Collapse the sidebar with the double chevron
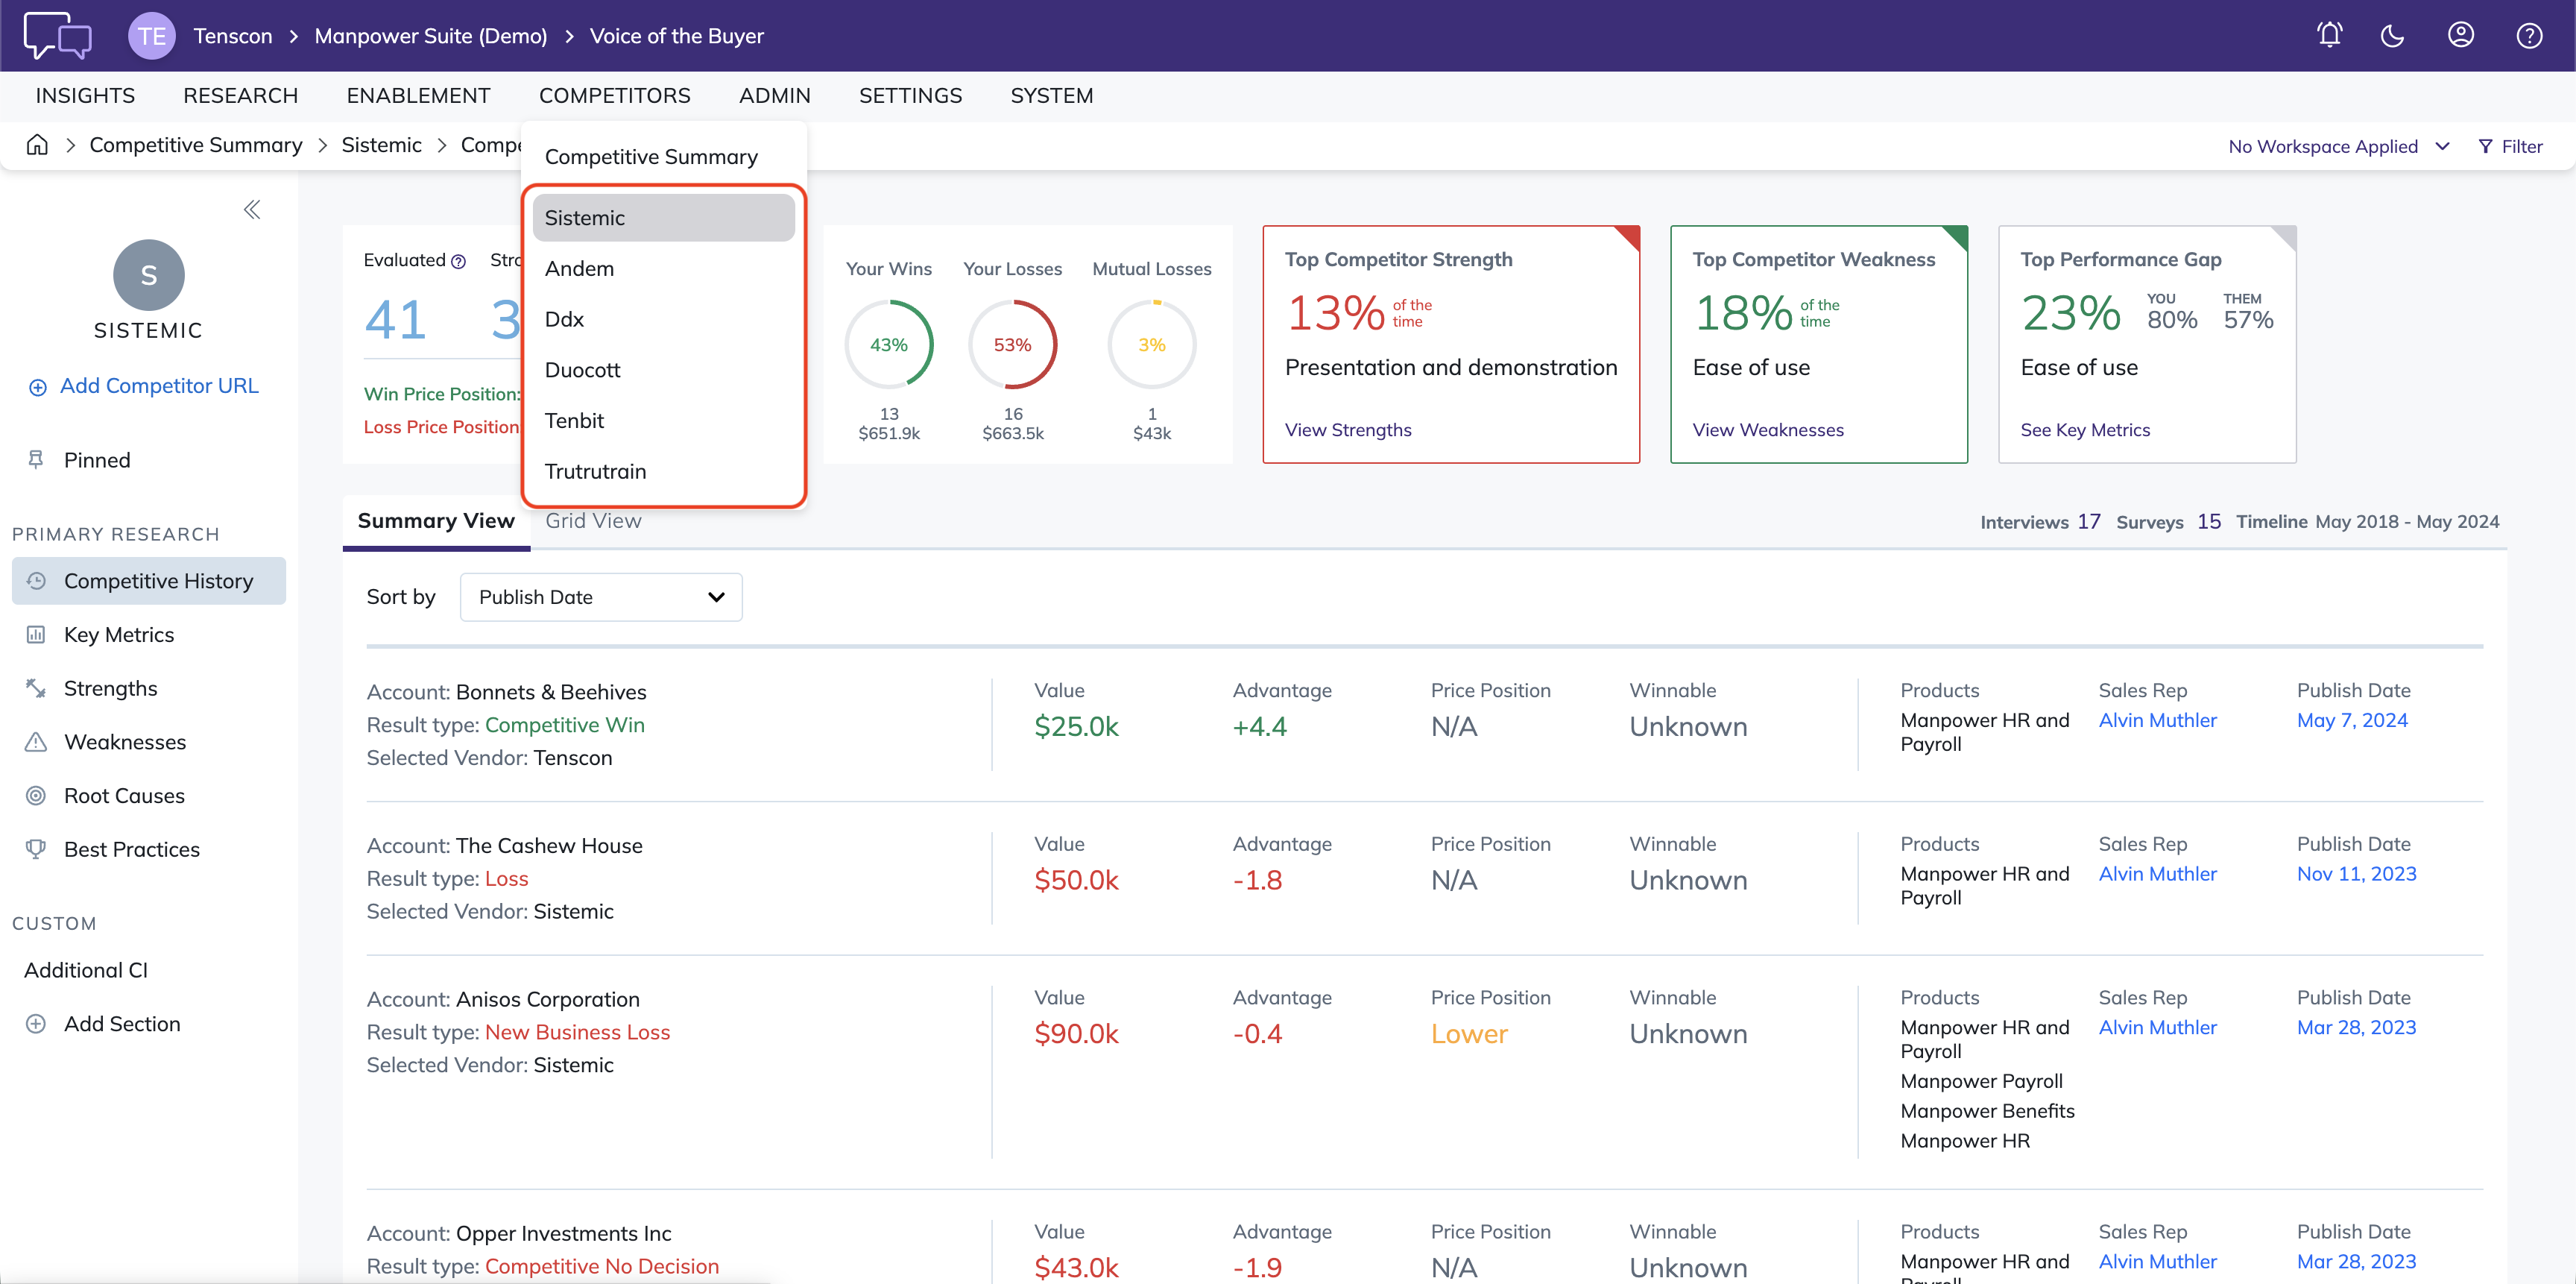 252,209
